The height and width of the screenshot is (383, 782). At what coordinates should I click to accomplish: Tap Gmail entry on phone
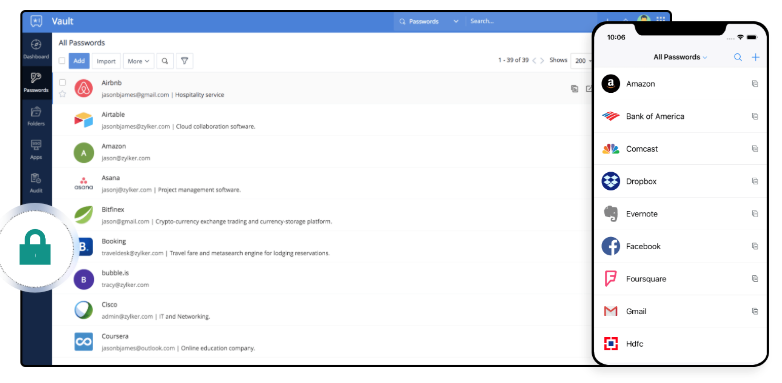681,311
